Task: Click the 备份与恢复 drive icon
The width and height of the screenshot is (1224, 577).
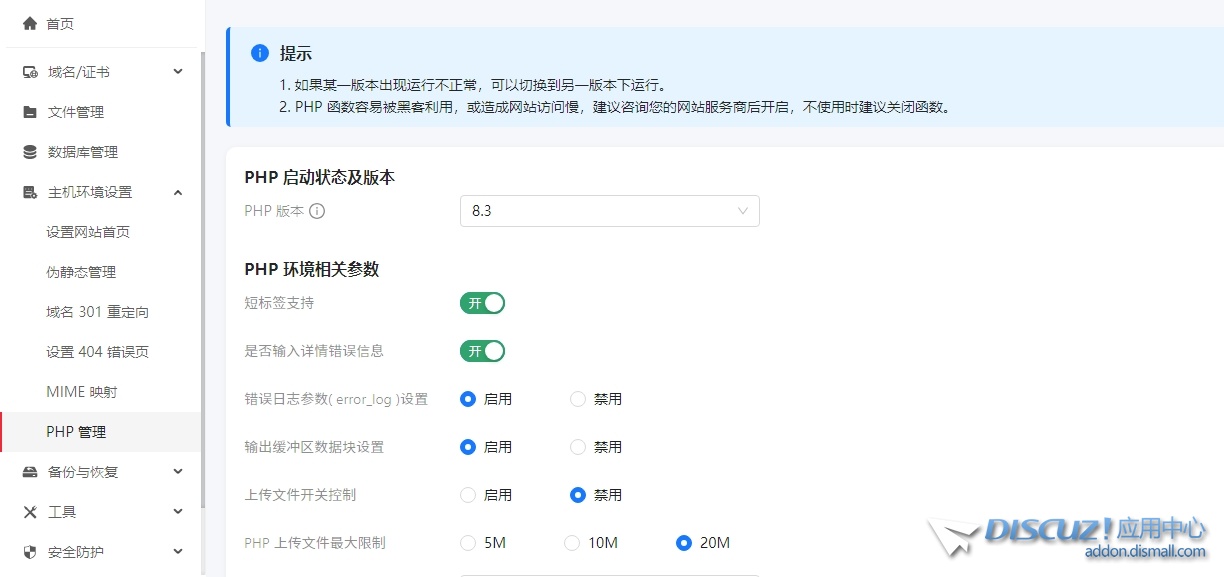Action: coord(30,472)
